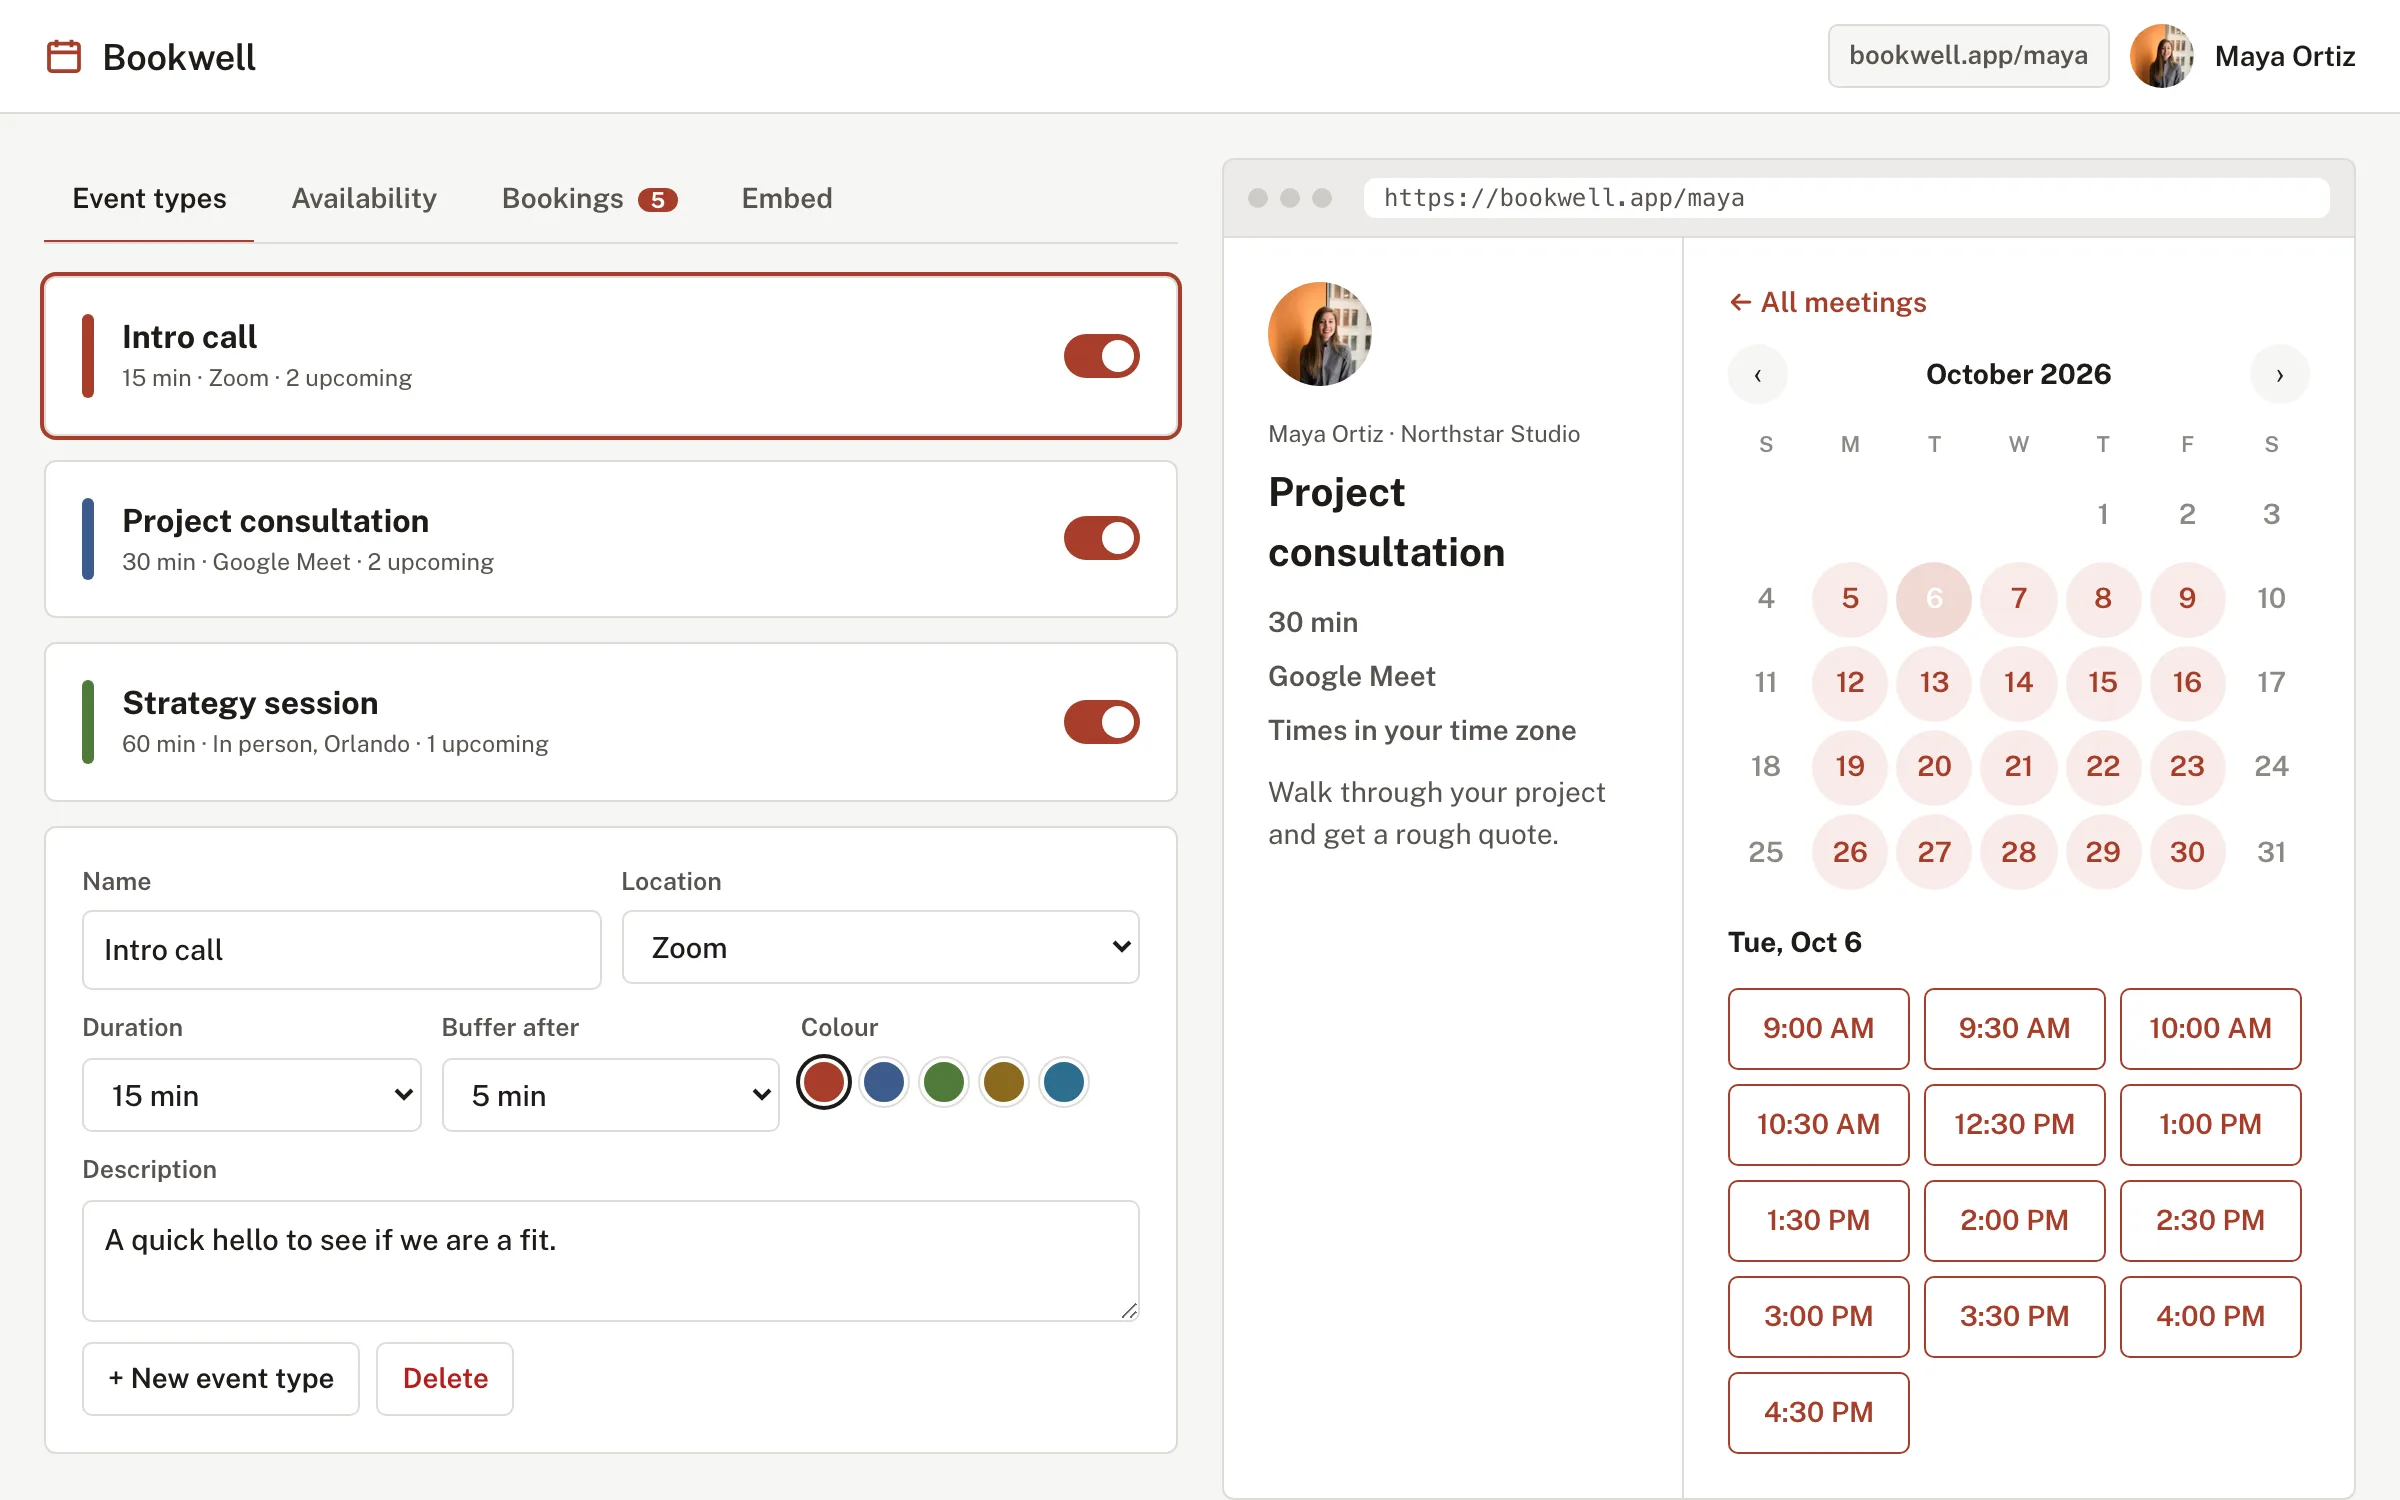Choose the 10:00 AM time slot

tap(2210, 1029)
